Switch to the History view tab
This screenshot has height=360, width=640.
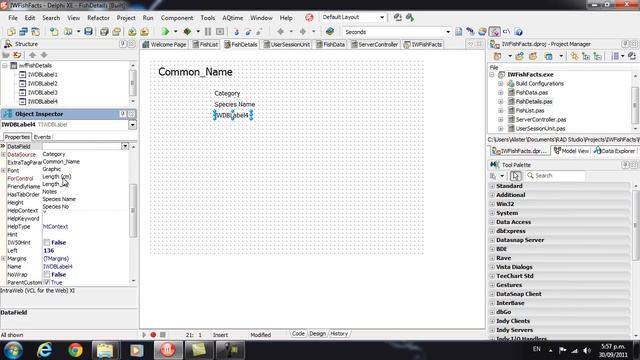pos(339,334)
